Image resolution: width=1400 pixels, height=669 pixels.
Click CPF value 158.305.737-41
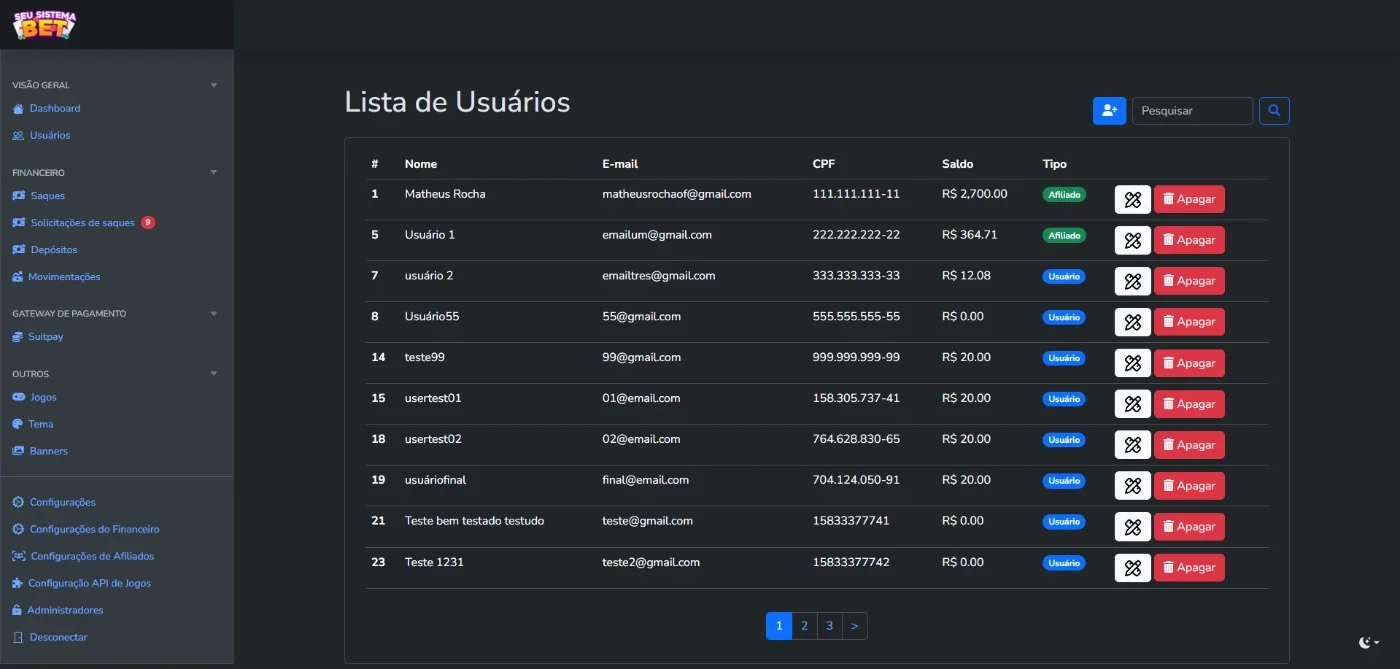(856, 398)
